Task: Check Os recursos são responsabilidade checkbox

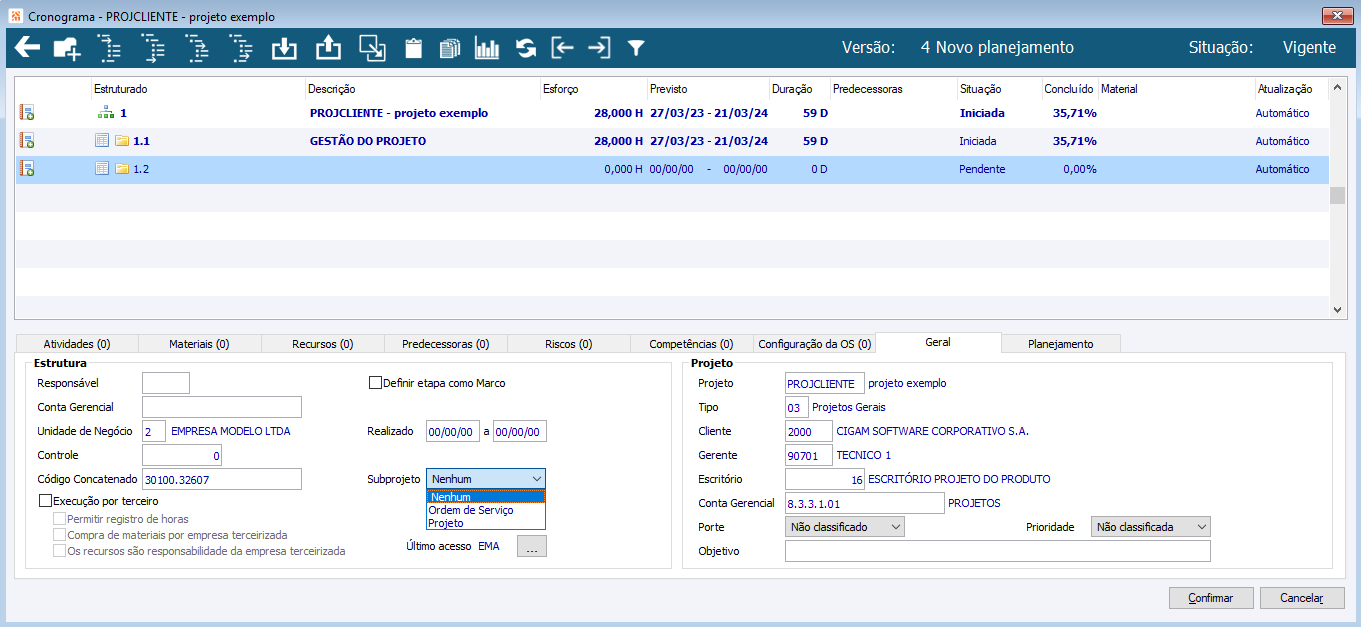Action: coord(60,551)
